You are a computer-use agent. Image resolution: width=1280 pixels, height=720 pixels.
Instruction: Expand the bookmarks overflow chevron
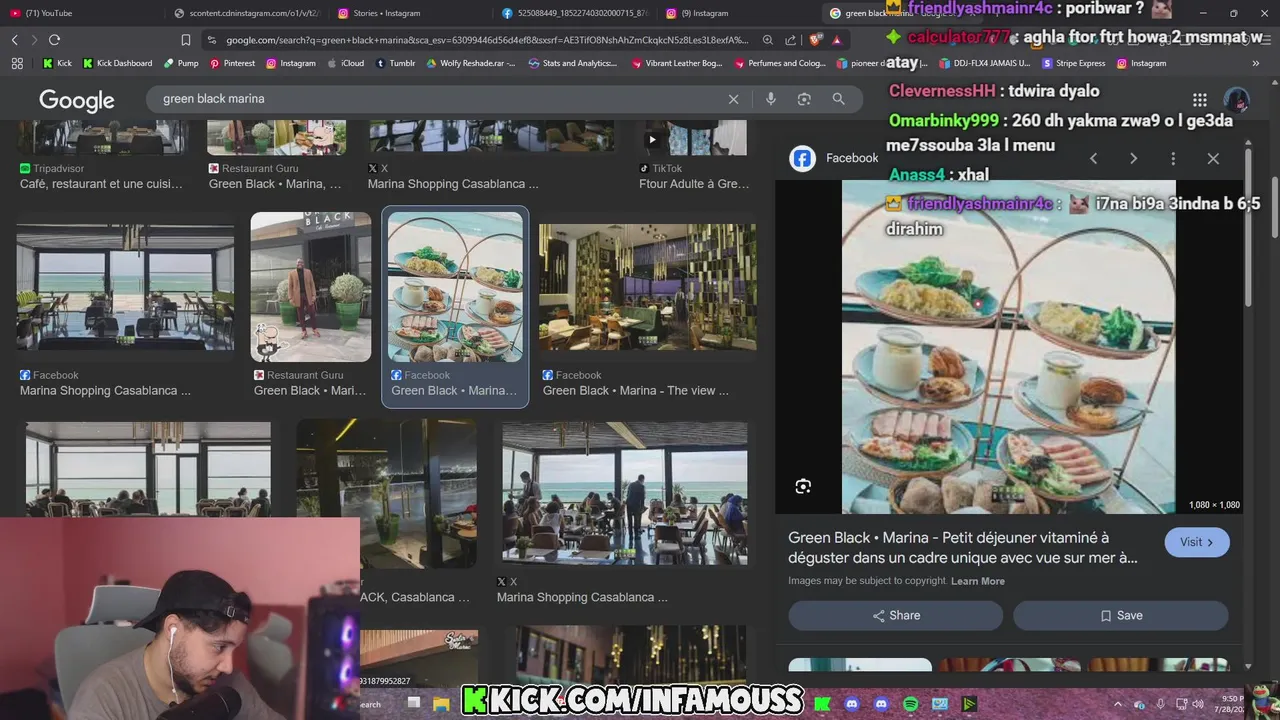tap(1256, 63)
